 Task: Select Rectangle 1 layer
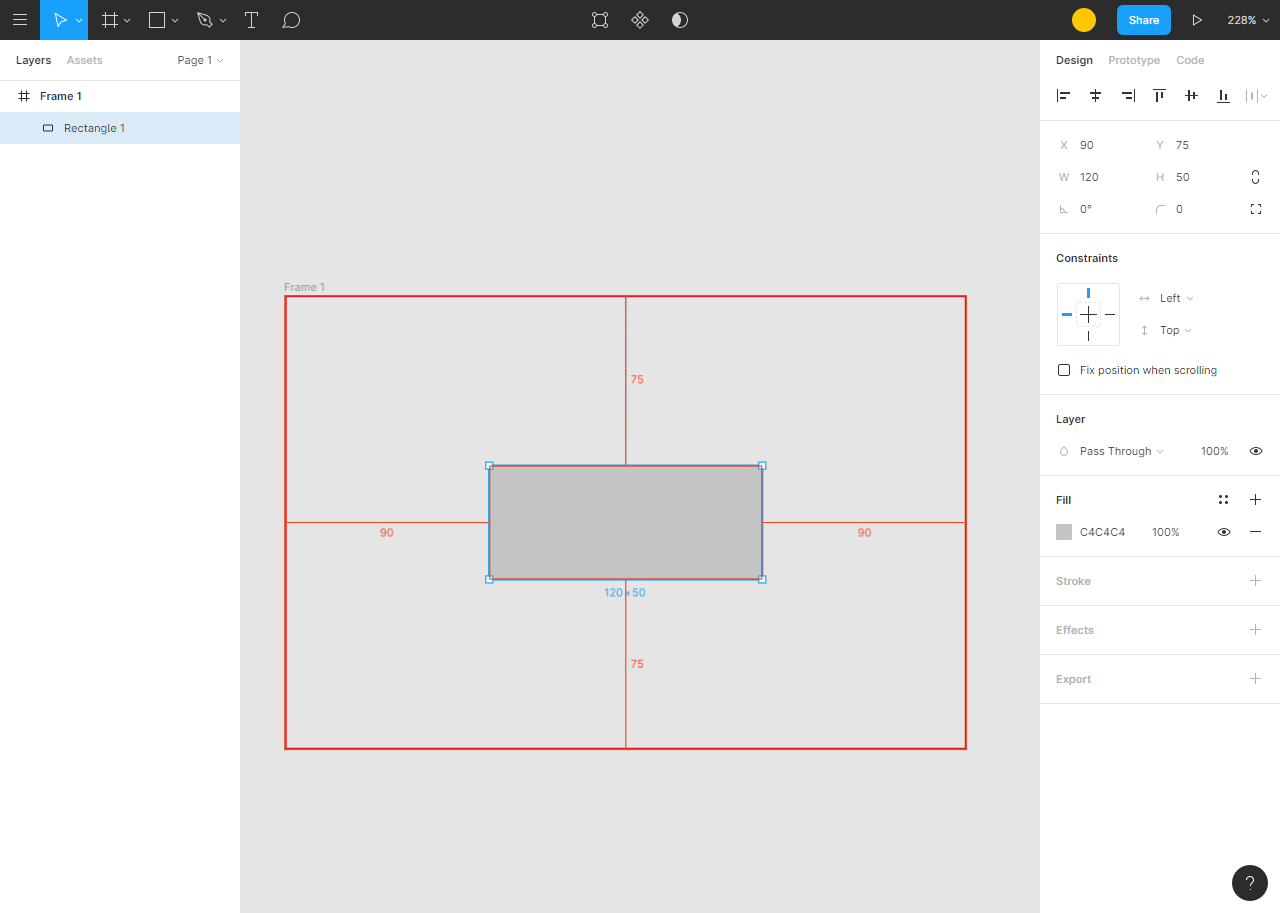tap(120, 128)
